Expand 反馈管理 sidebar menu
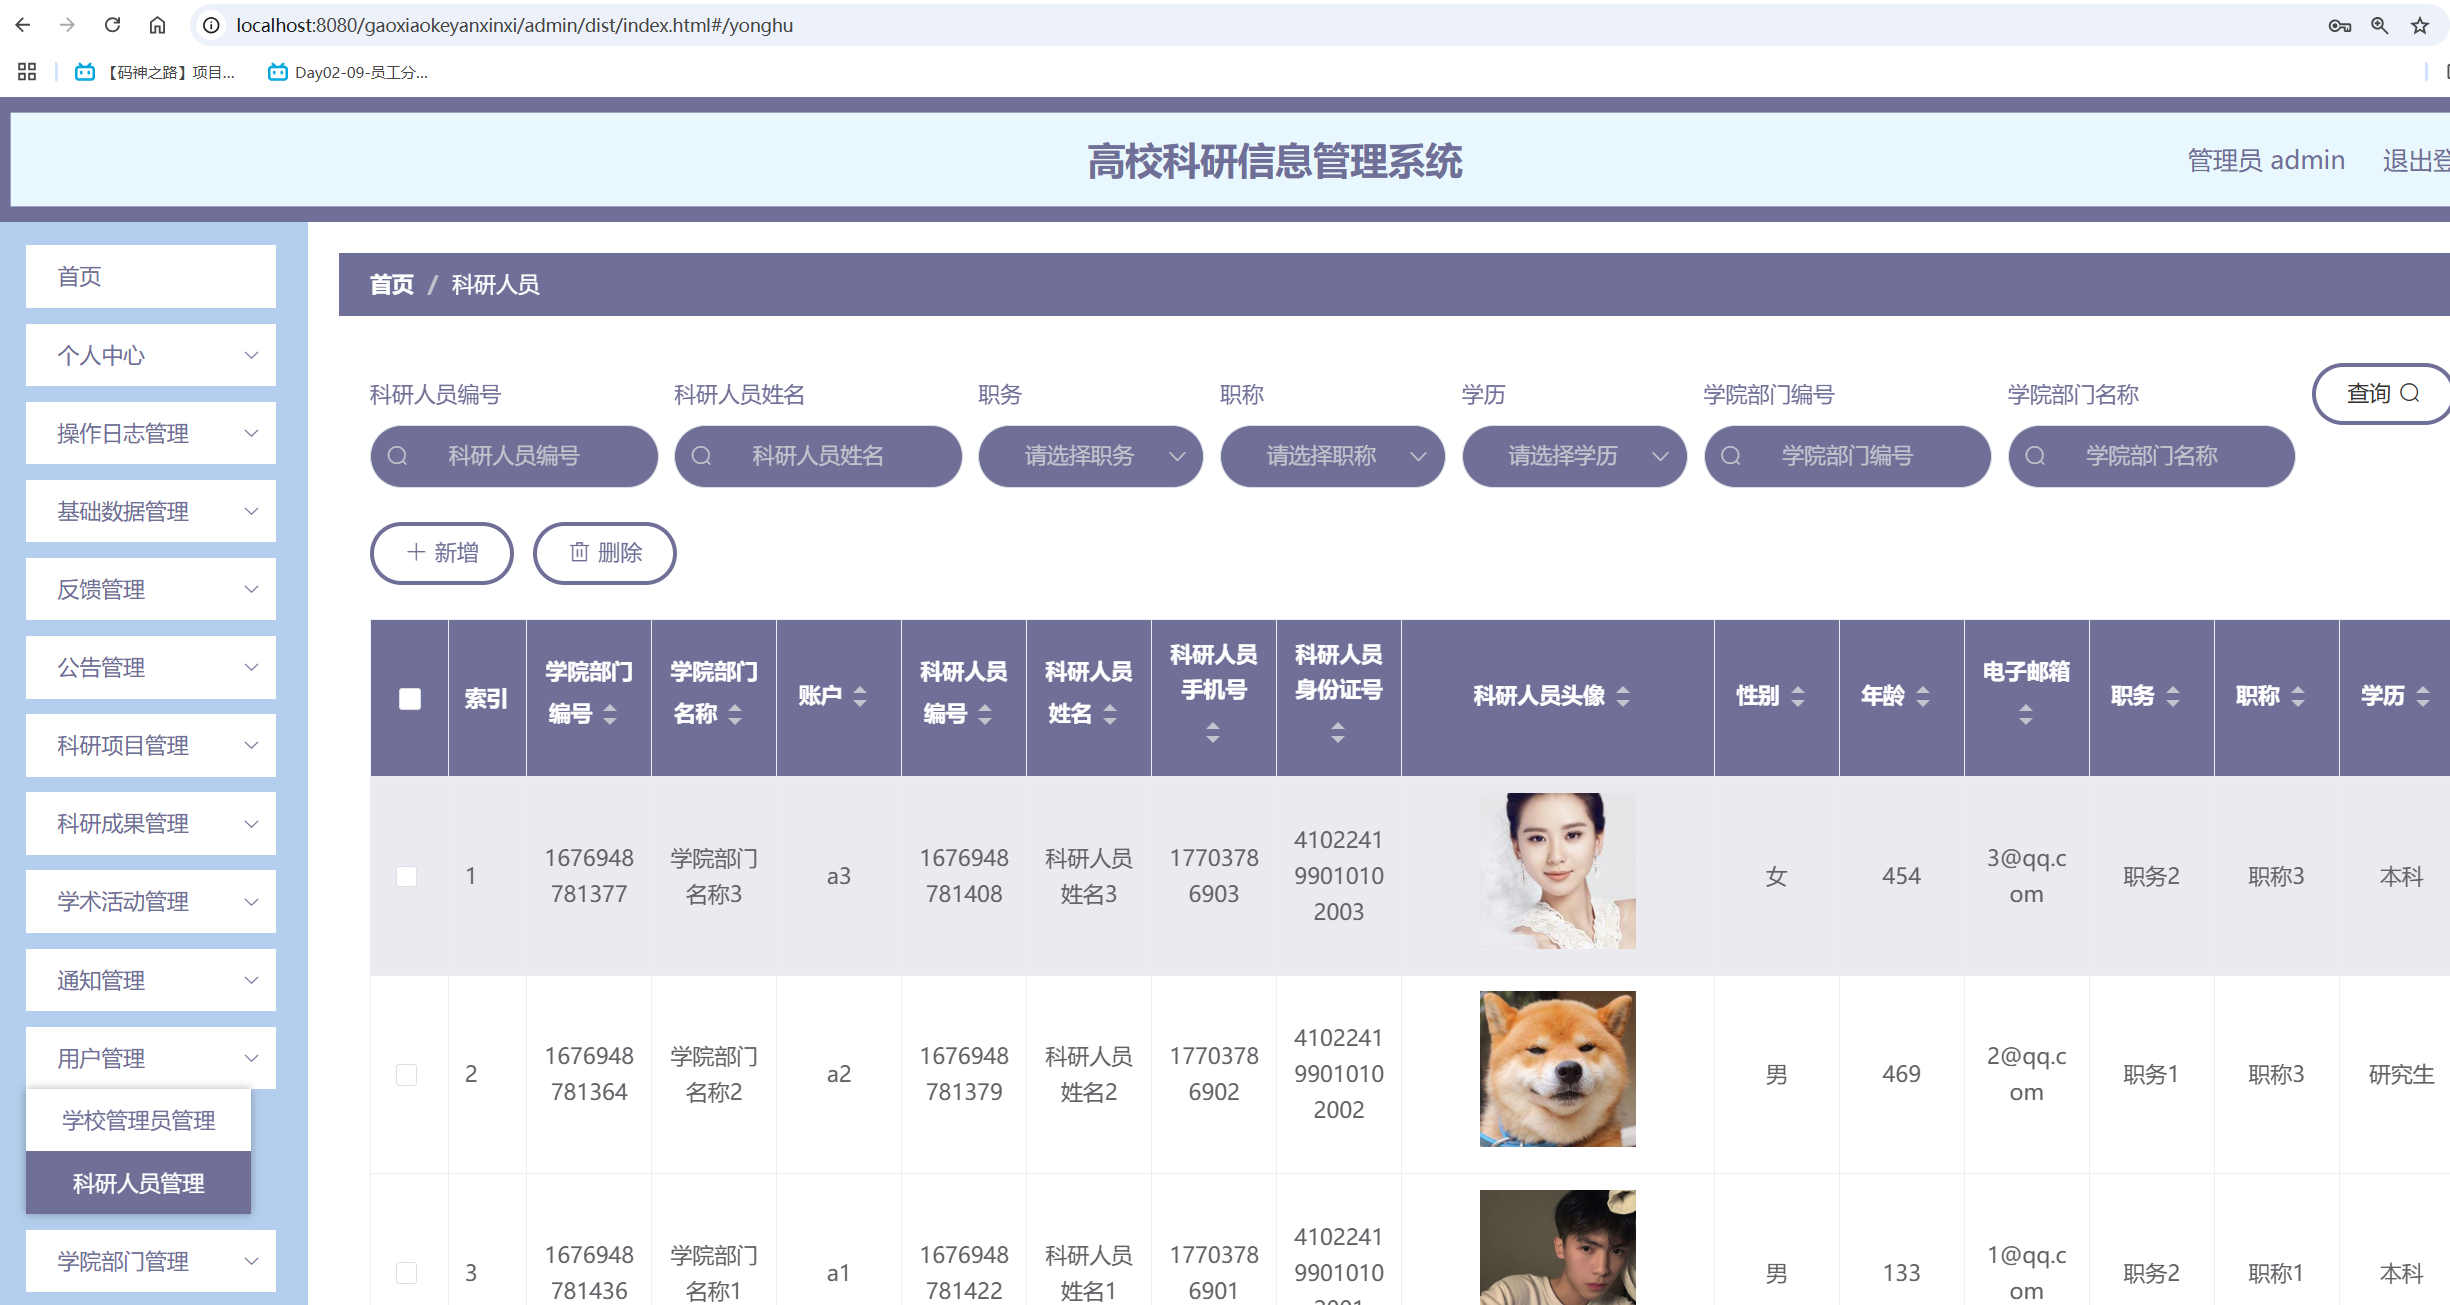The image size is (2450, 1305). coord(151,589)
